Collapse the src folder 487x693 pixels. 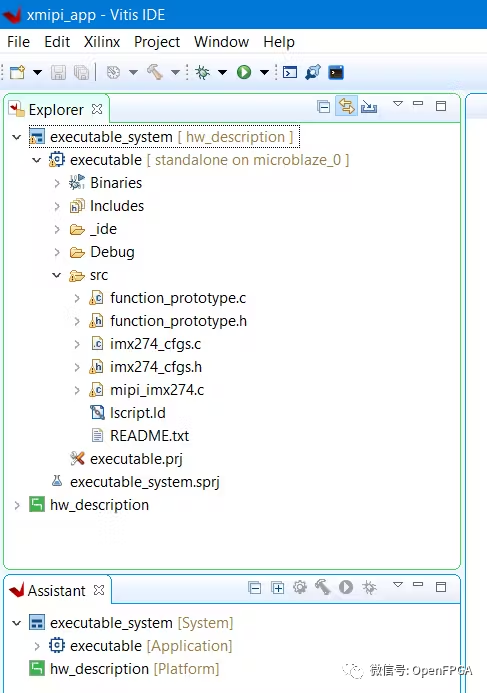(57, 275)
